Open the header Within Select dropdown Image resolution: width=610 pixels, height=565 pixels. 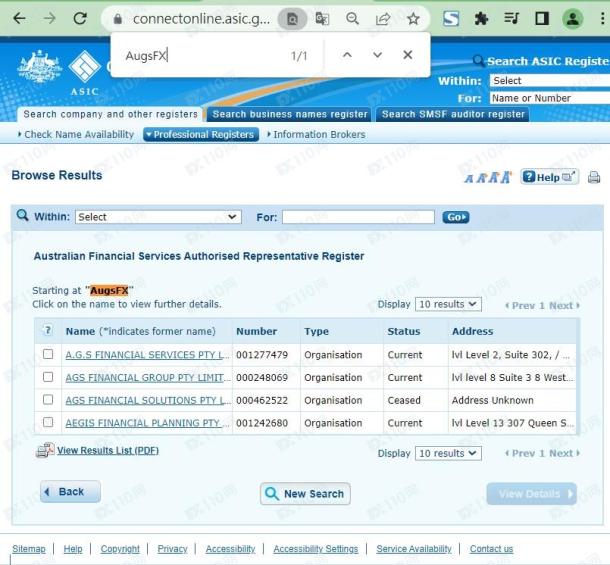(x=549, y=81)
